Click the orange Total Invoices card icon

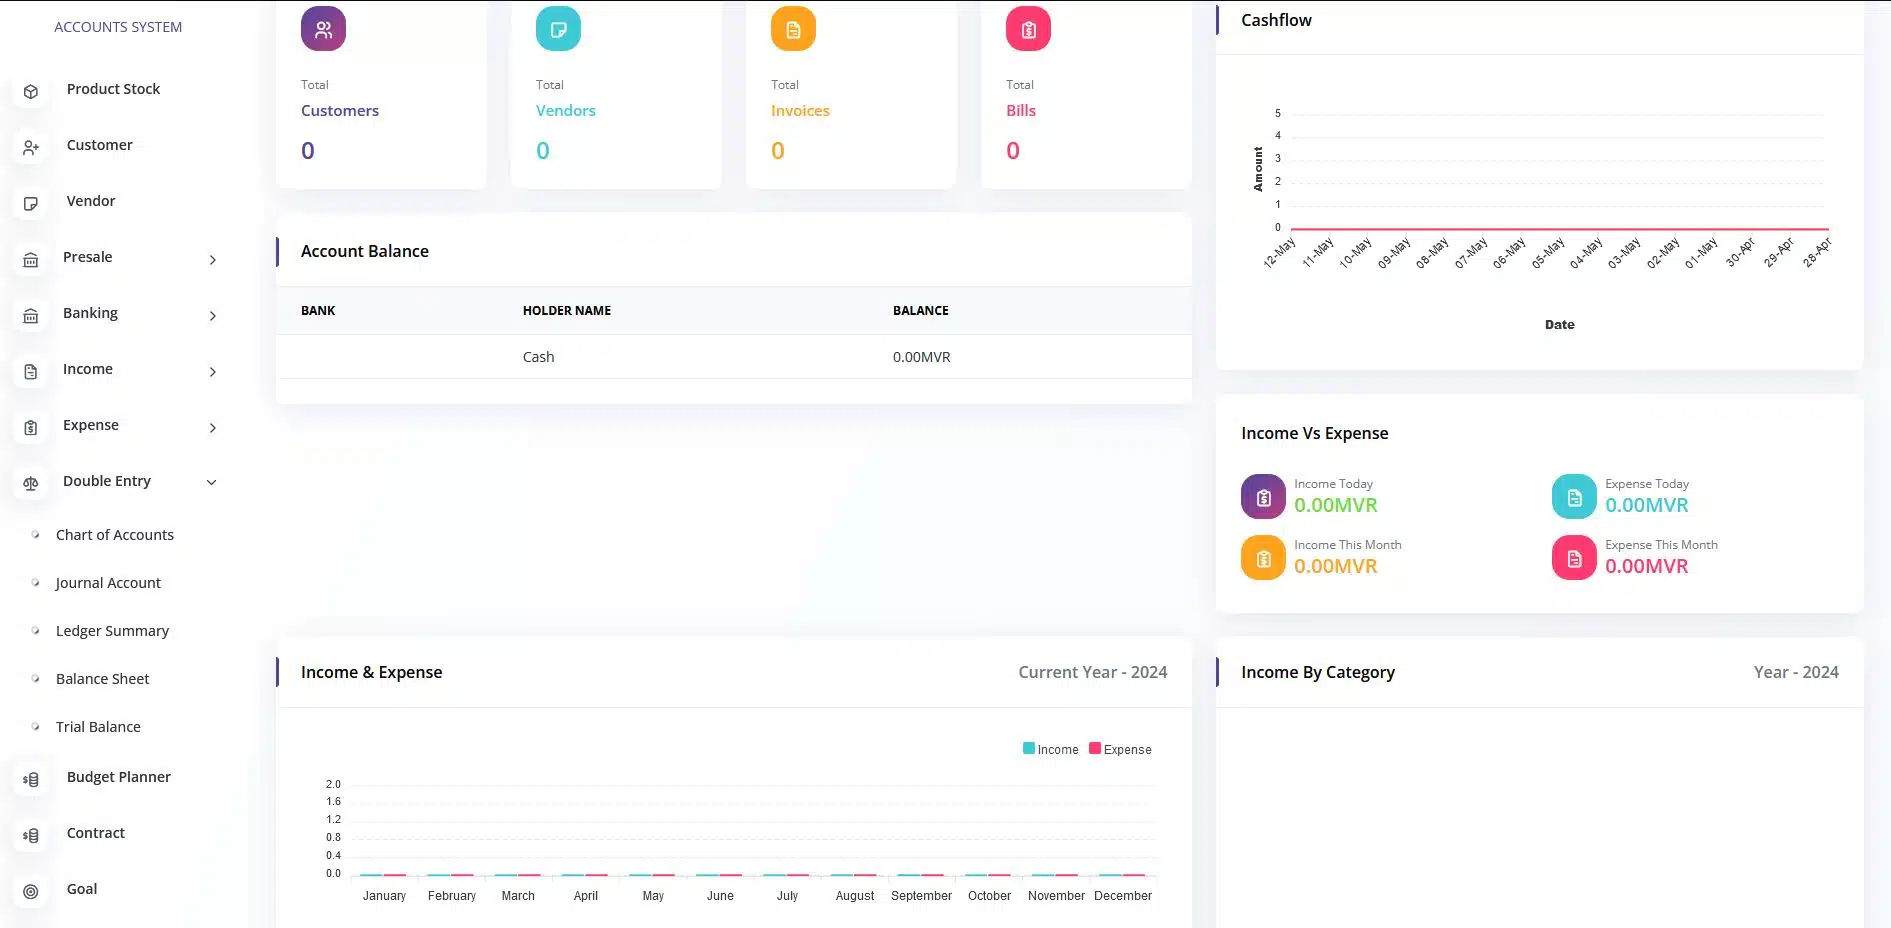[793, 29]
